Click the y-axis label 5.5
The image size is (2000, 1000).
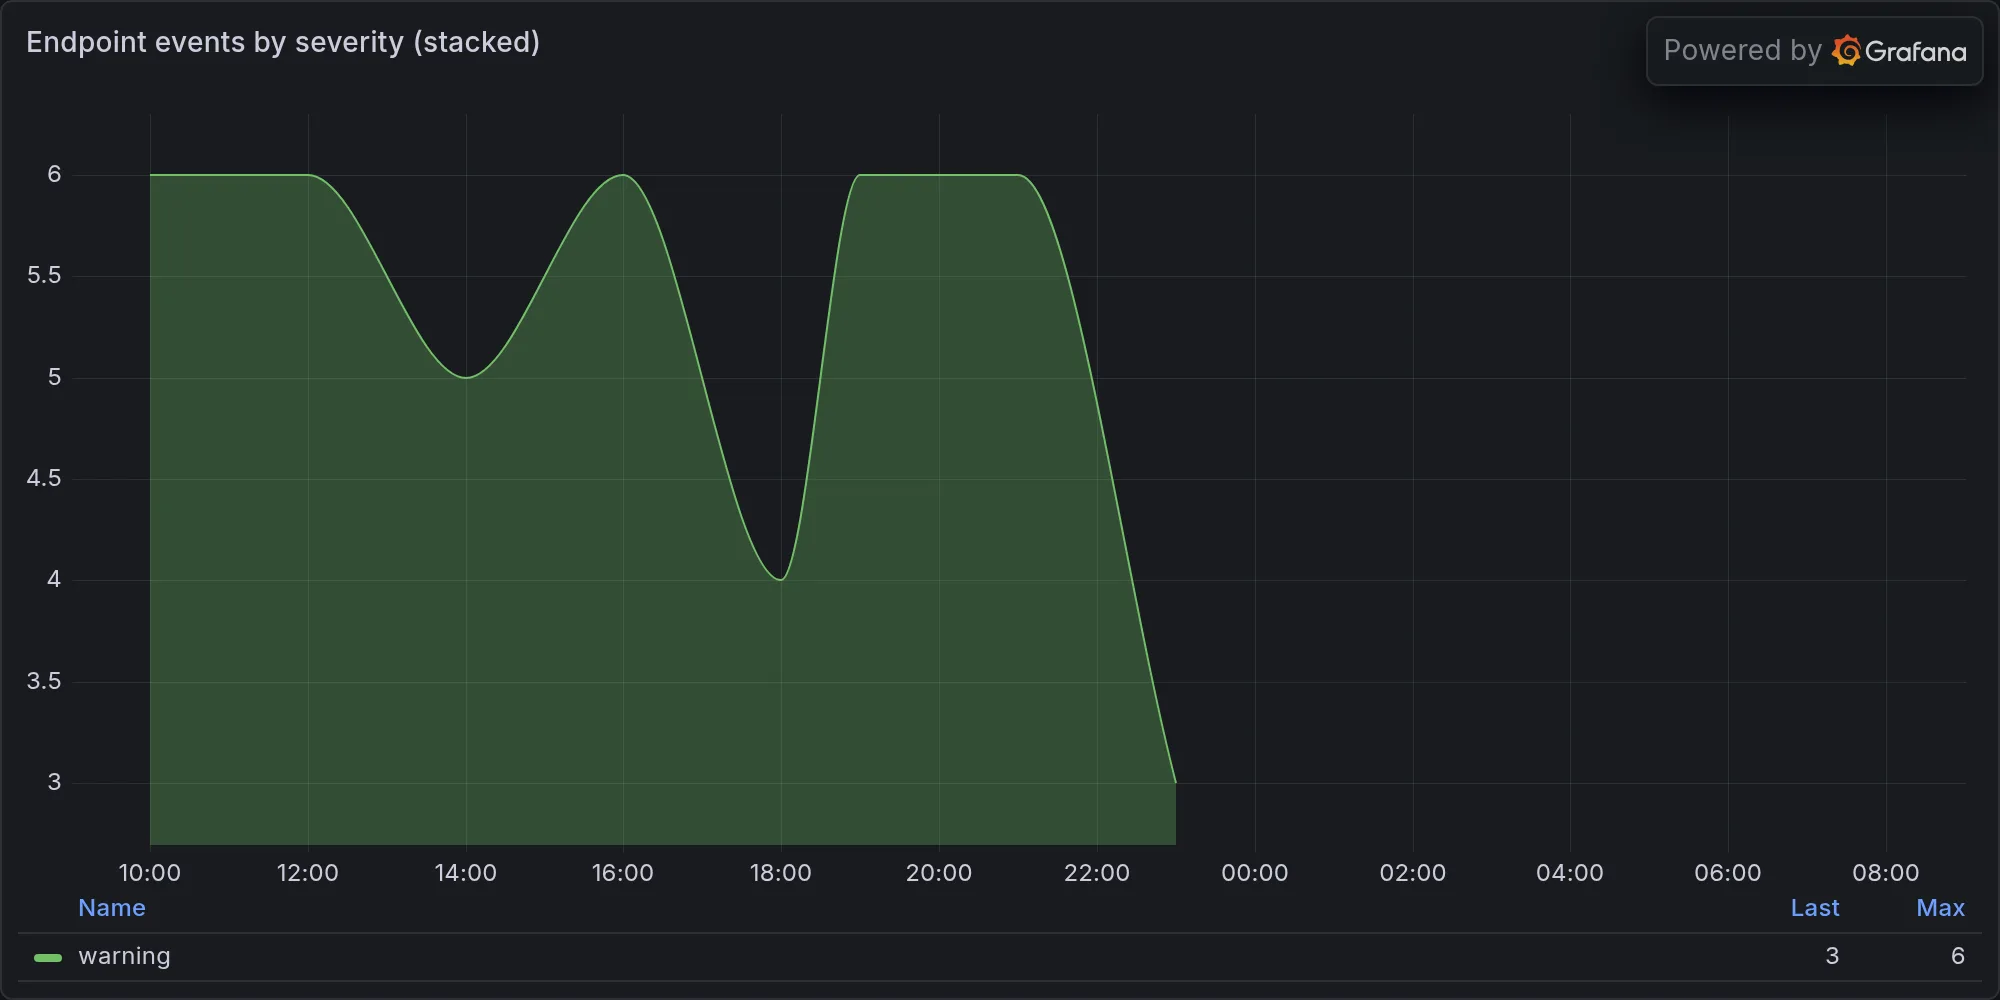click(44, 276)
